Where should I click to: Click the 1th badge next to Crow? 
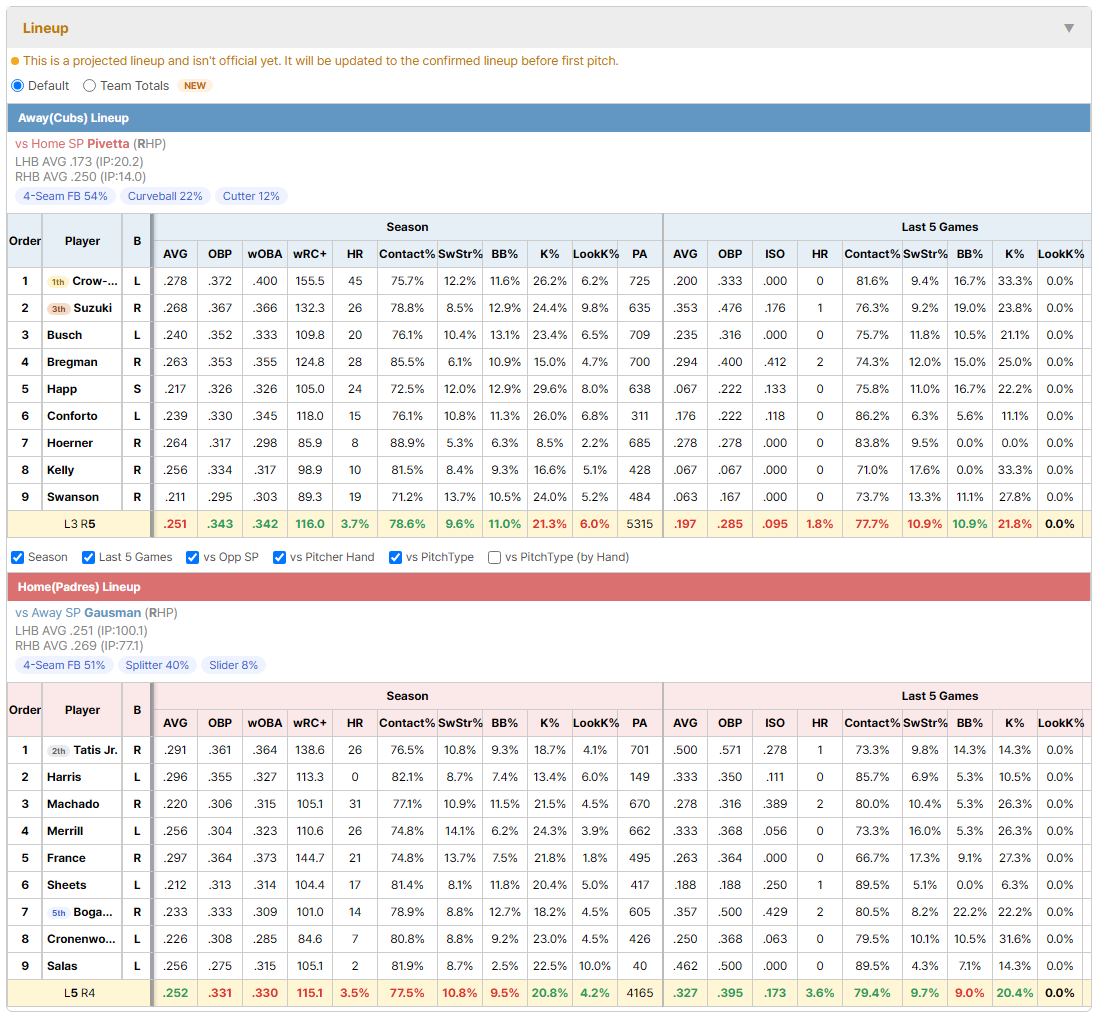(x=58, y=281)
